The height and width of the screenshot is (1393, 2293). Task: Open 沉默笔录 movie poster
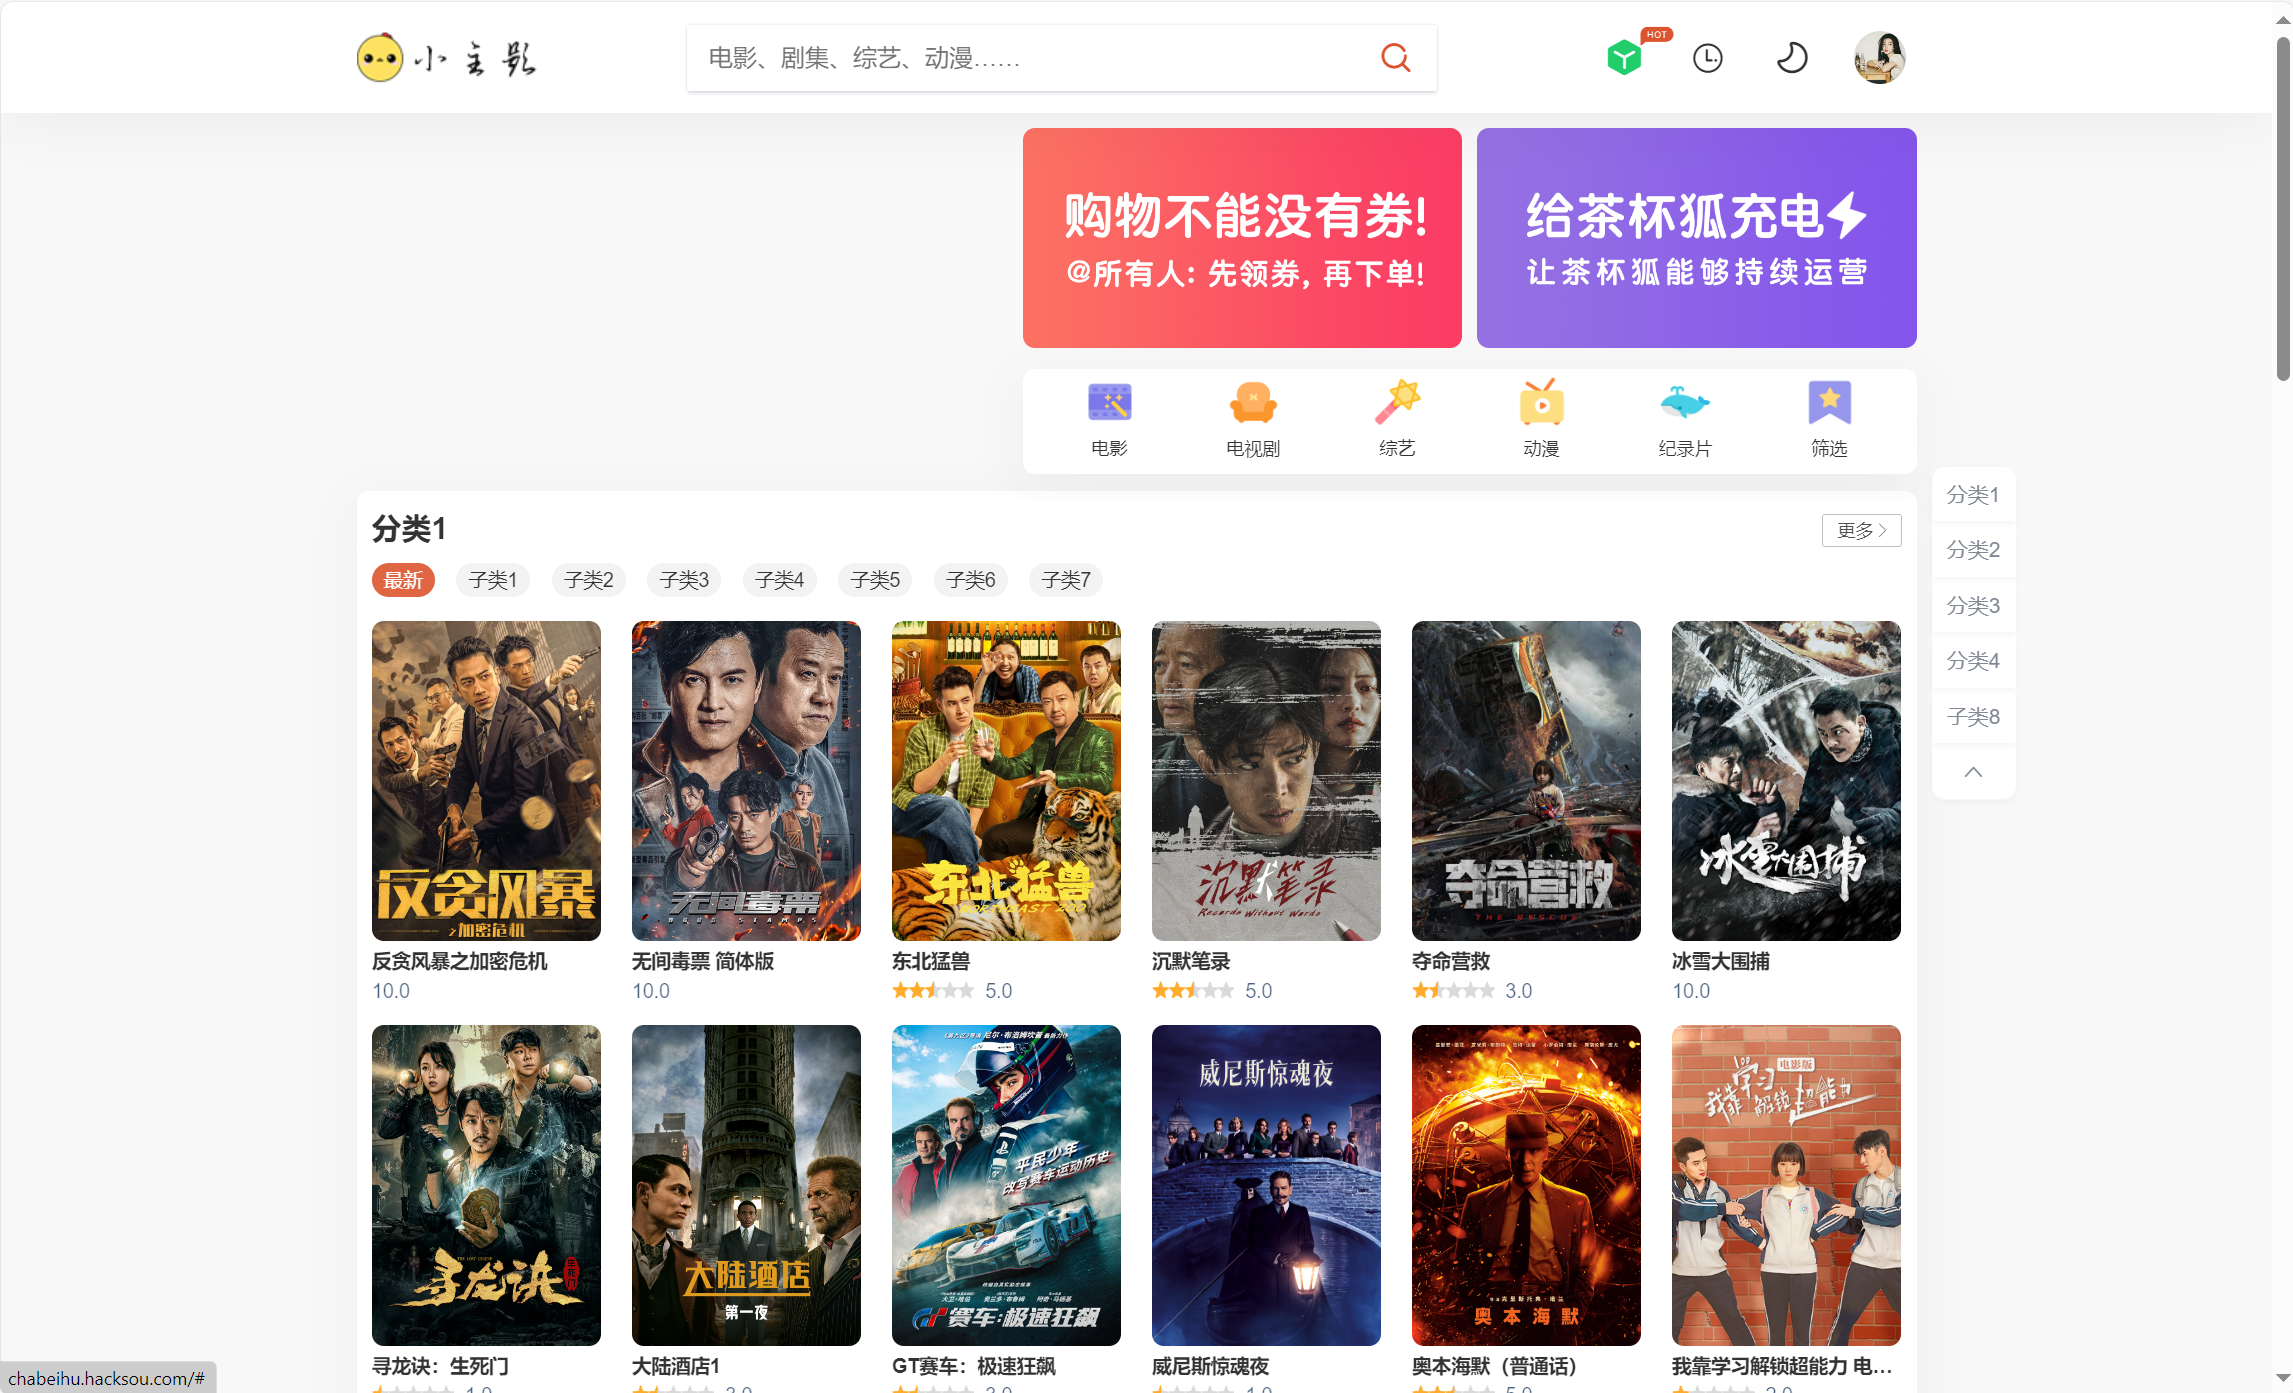1266,781
